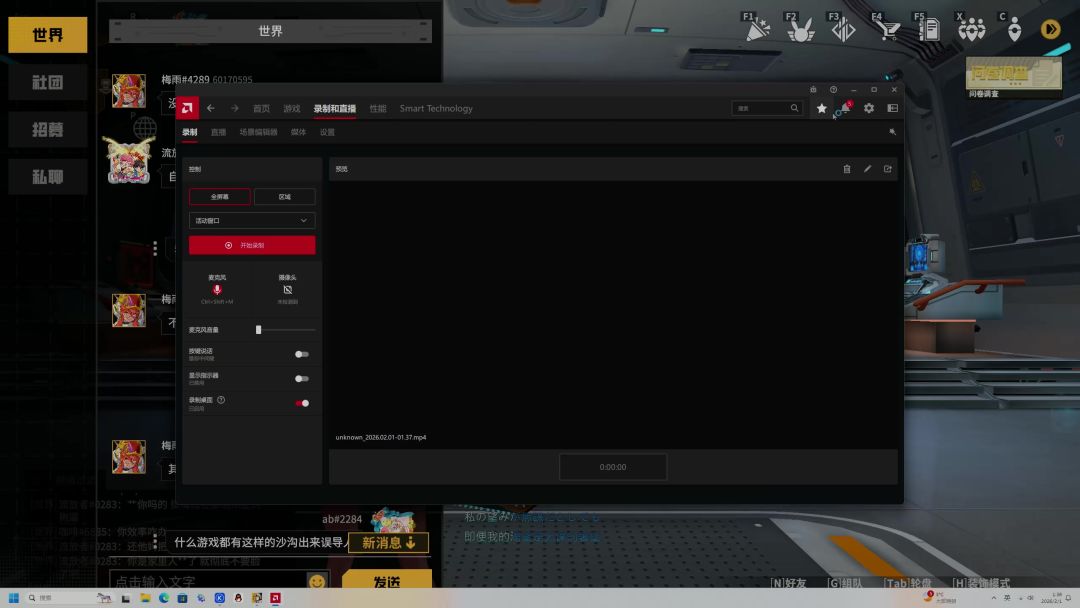Viewport: 1080px width, 608px height.
Task: Click the Windows Start button on taskbar
Action: pos(14,598)
